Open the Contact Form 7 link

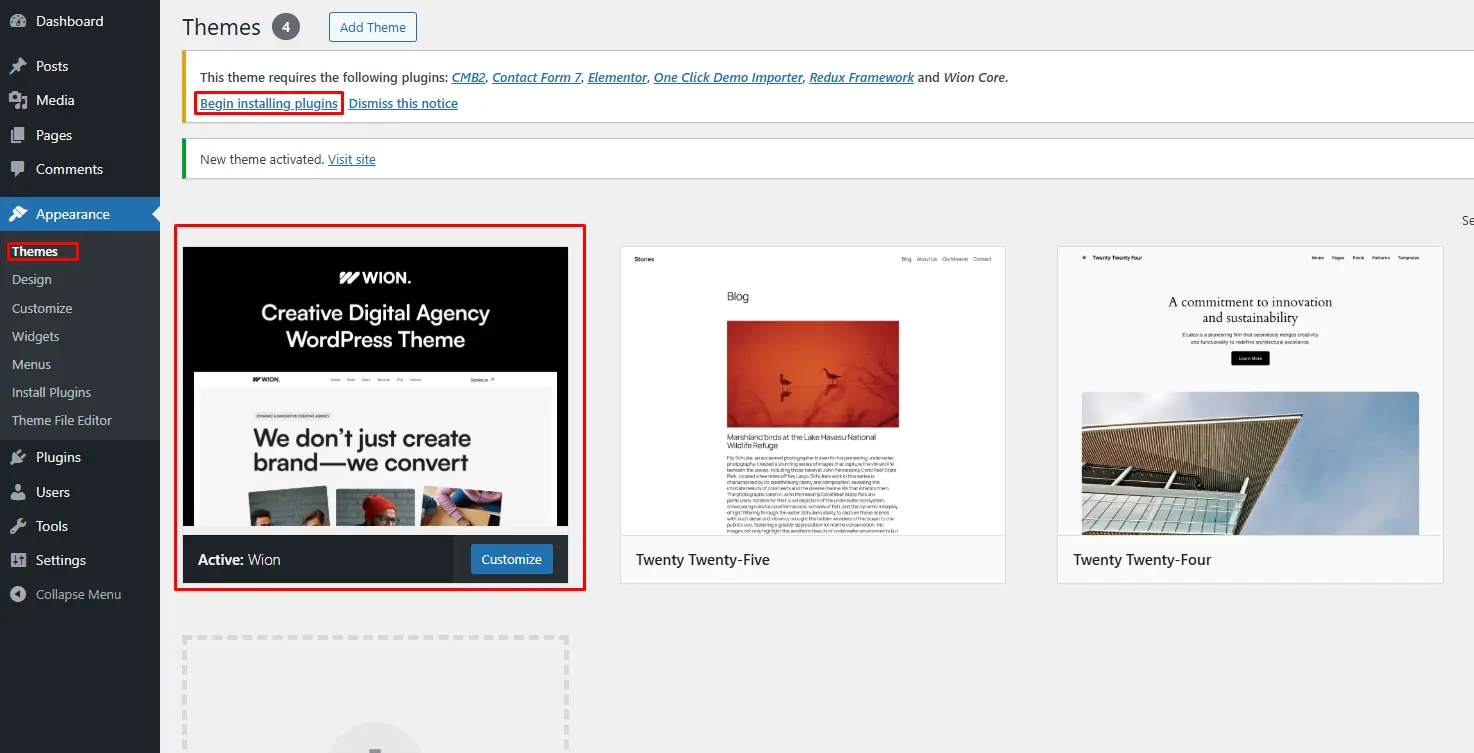point(537,77)
